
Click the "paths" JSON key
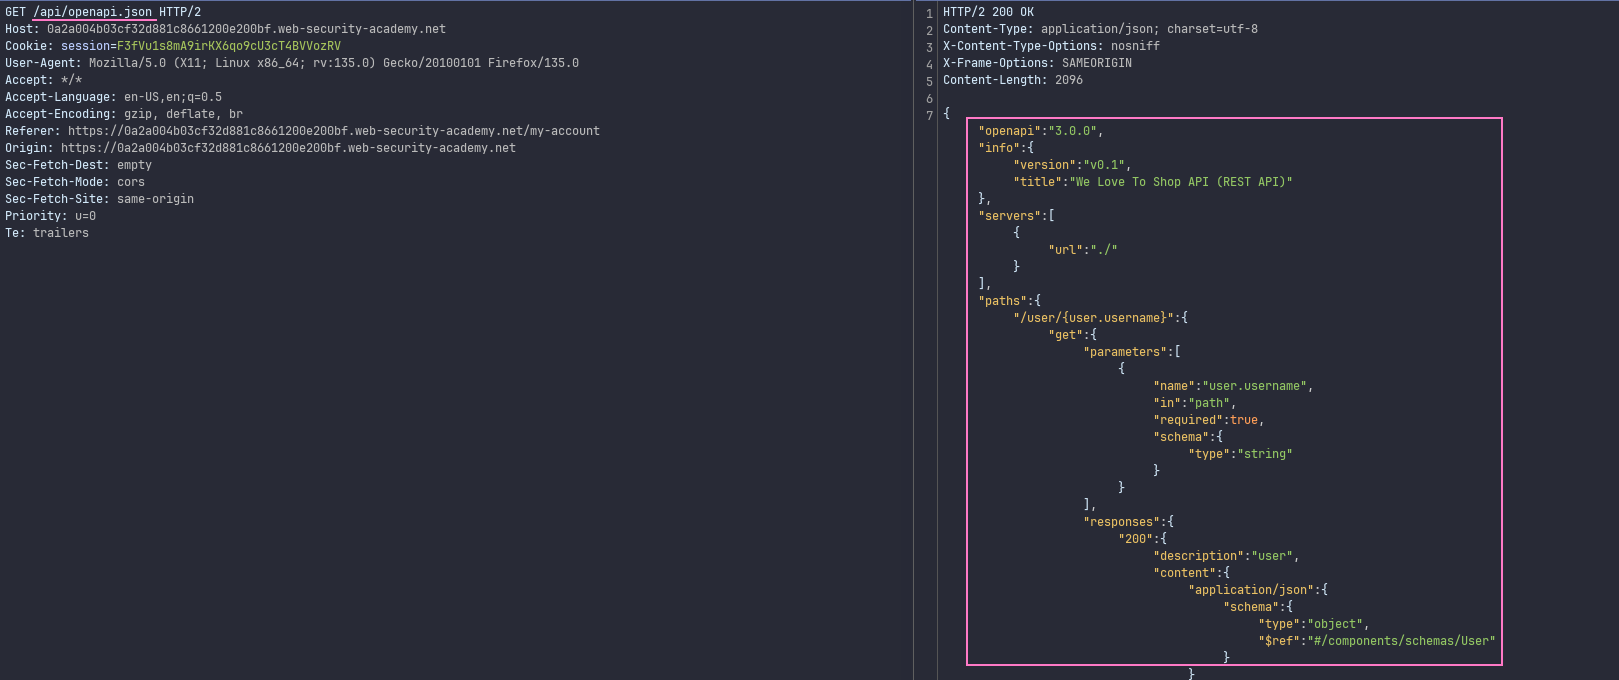click(1002, 301)
